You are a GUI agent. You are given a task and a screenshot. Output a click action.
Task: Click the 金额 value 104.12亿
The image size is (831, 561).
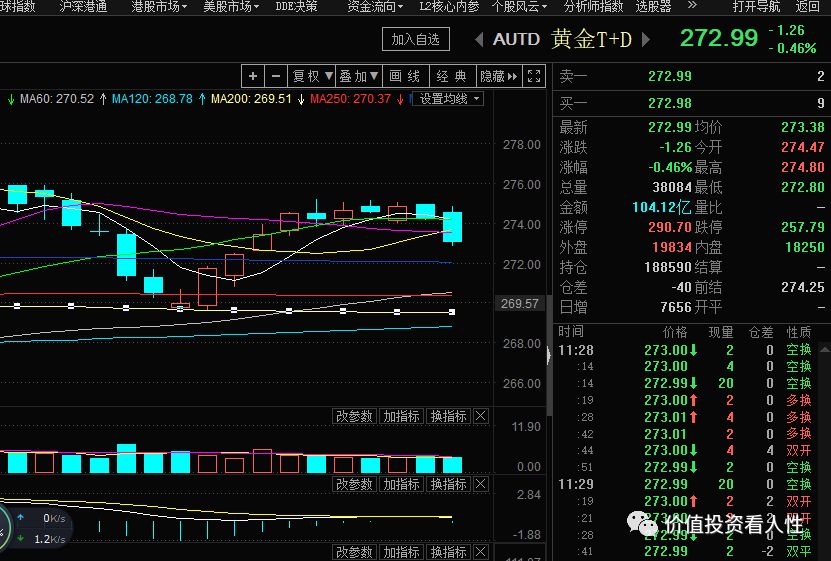661,207
